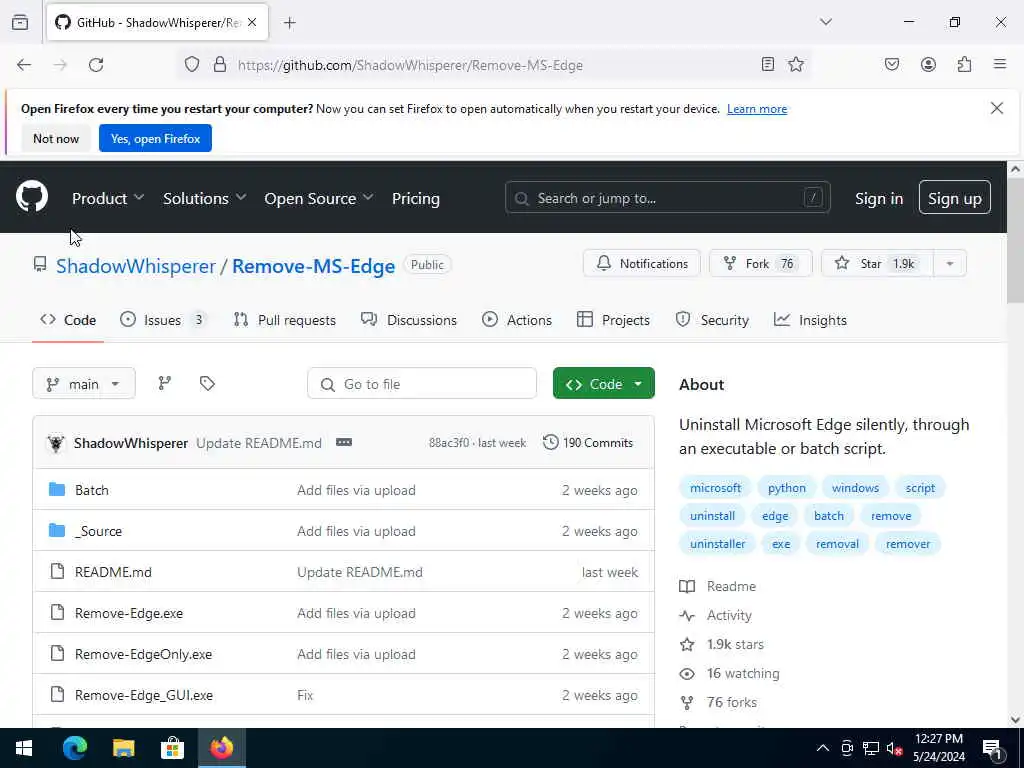Focus the Search or jump to field
Viewport: 1024px width, 768px height.
click(x=667, y=198)
